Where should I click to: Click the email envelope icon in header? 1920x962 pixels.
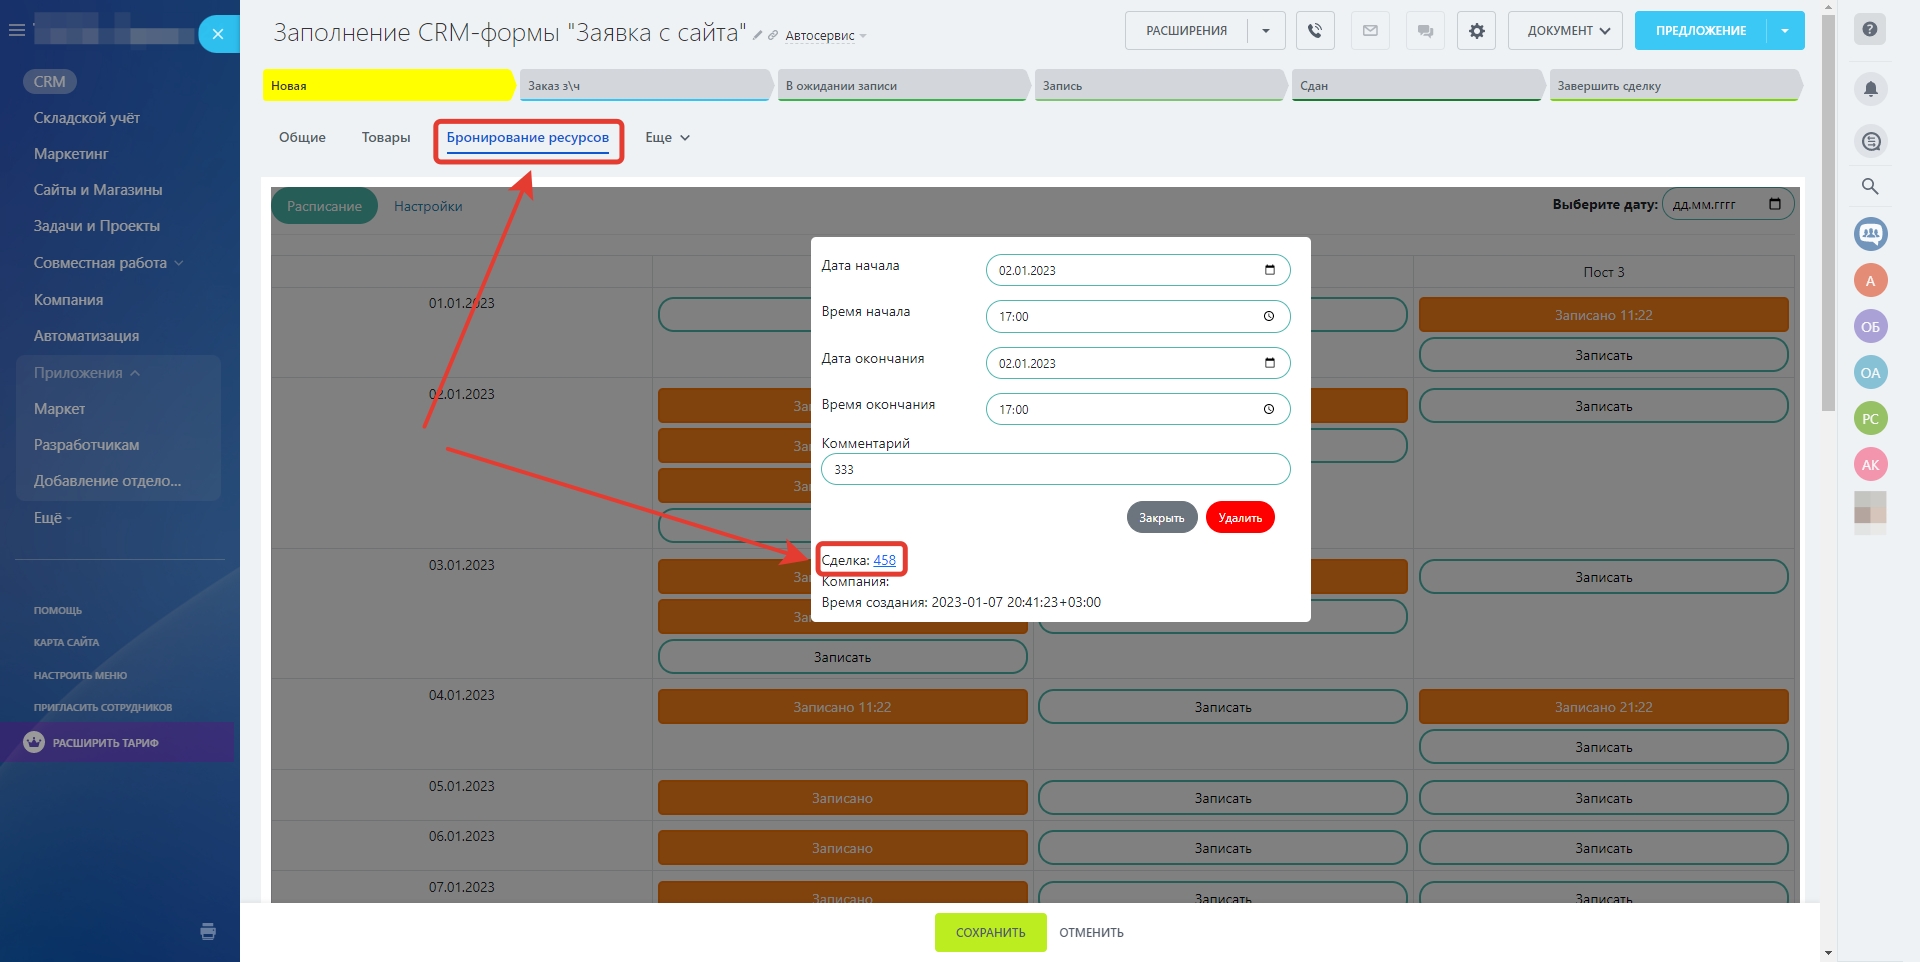[1370, 31]
